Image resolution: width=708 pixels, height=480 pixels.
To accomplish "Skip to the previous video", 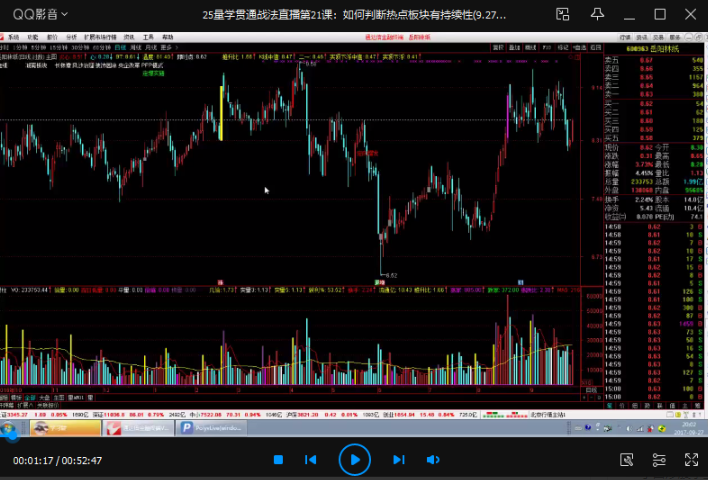I will pos(311,460).
